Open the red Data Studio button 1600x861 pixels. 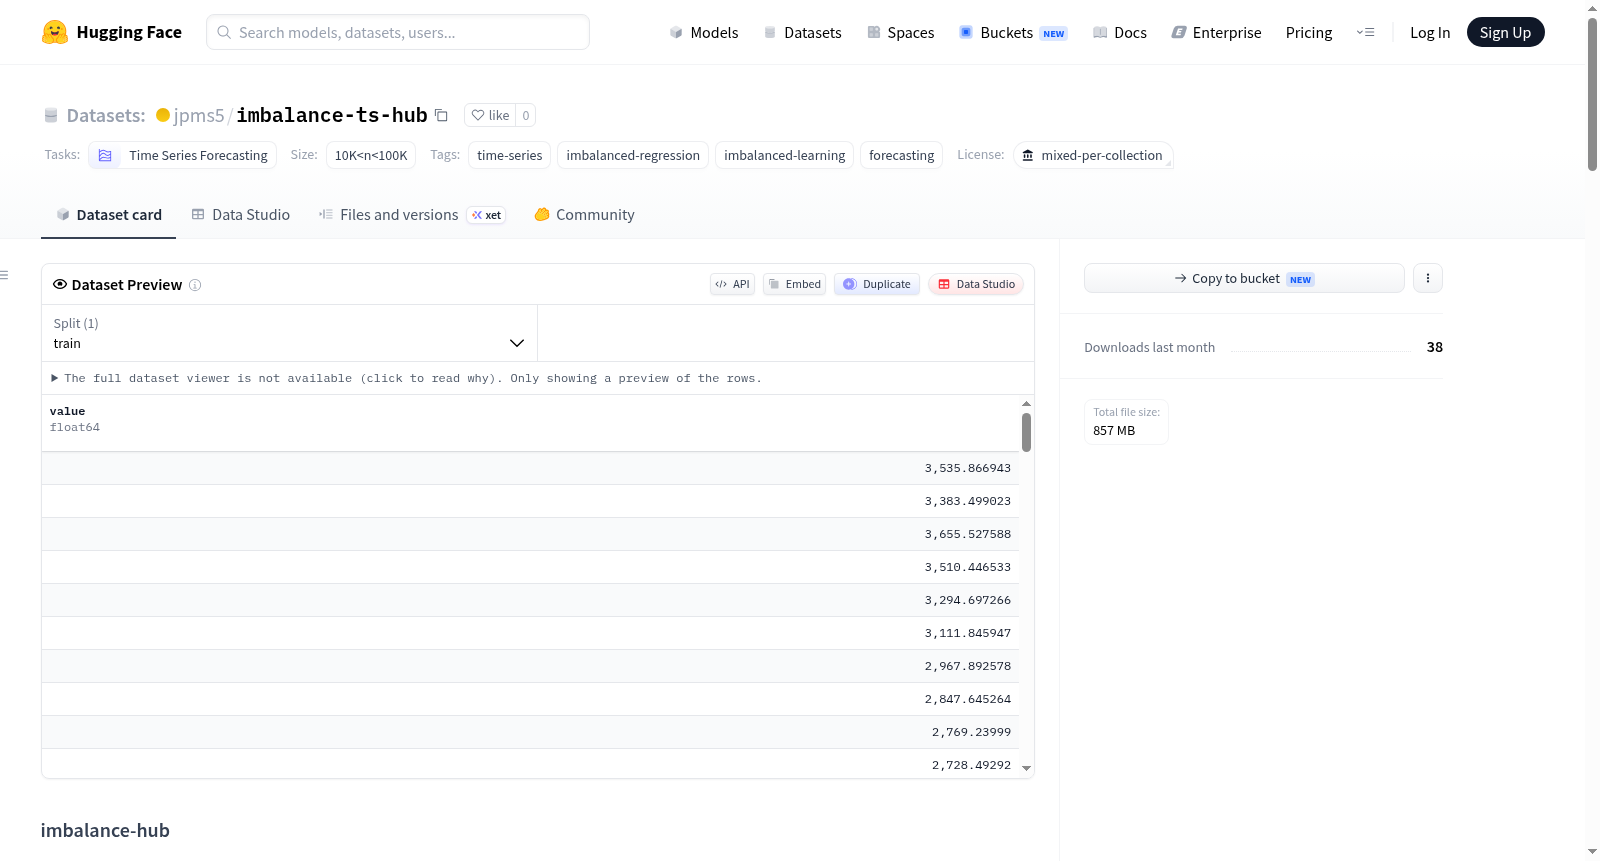point(976,284)
